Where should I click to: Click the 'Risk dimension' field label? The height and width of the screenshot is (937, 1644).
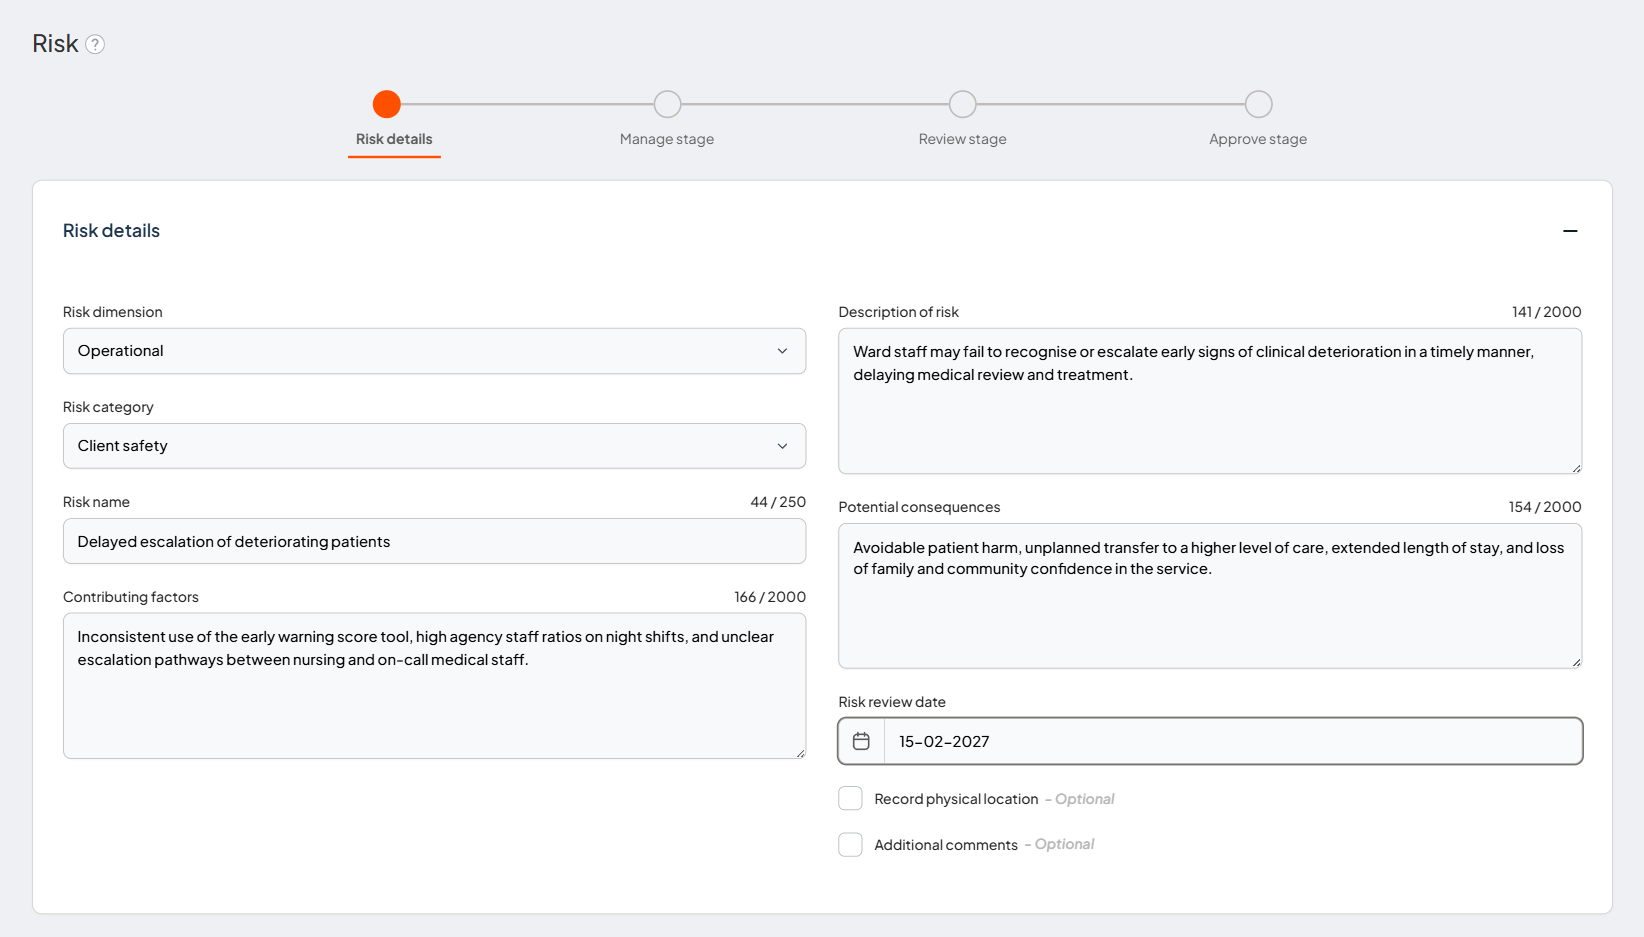pos(113,312)
